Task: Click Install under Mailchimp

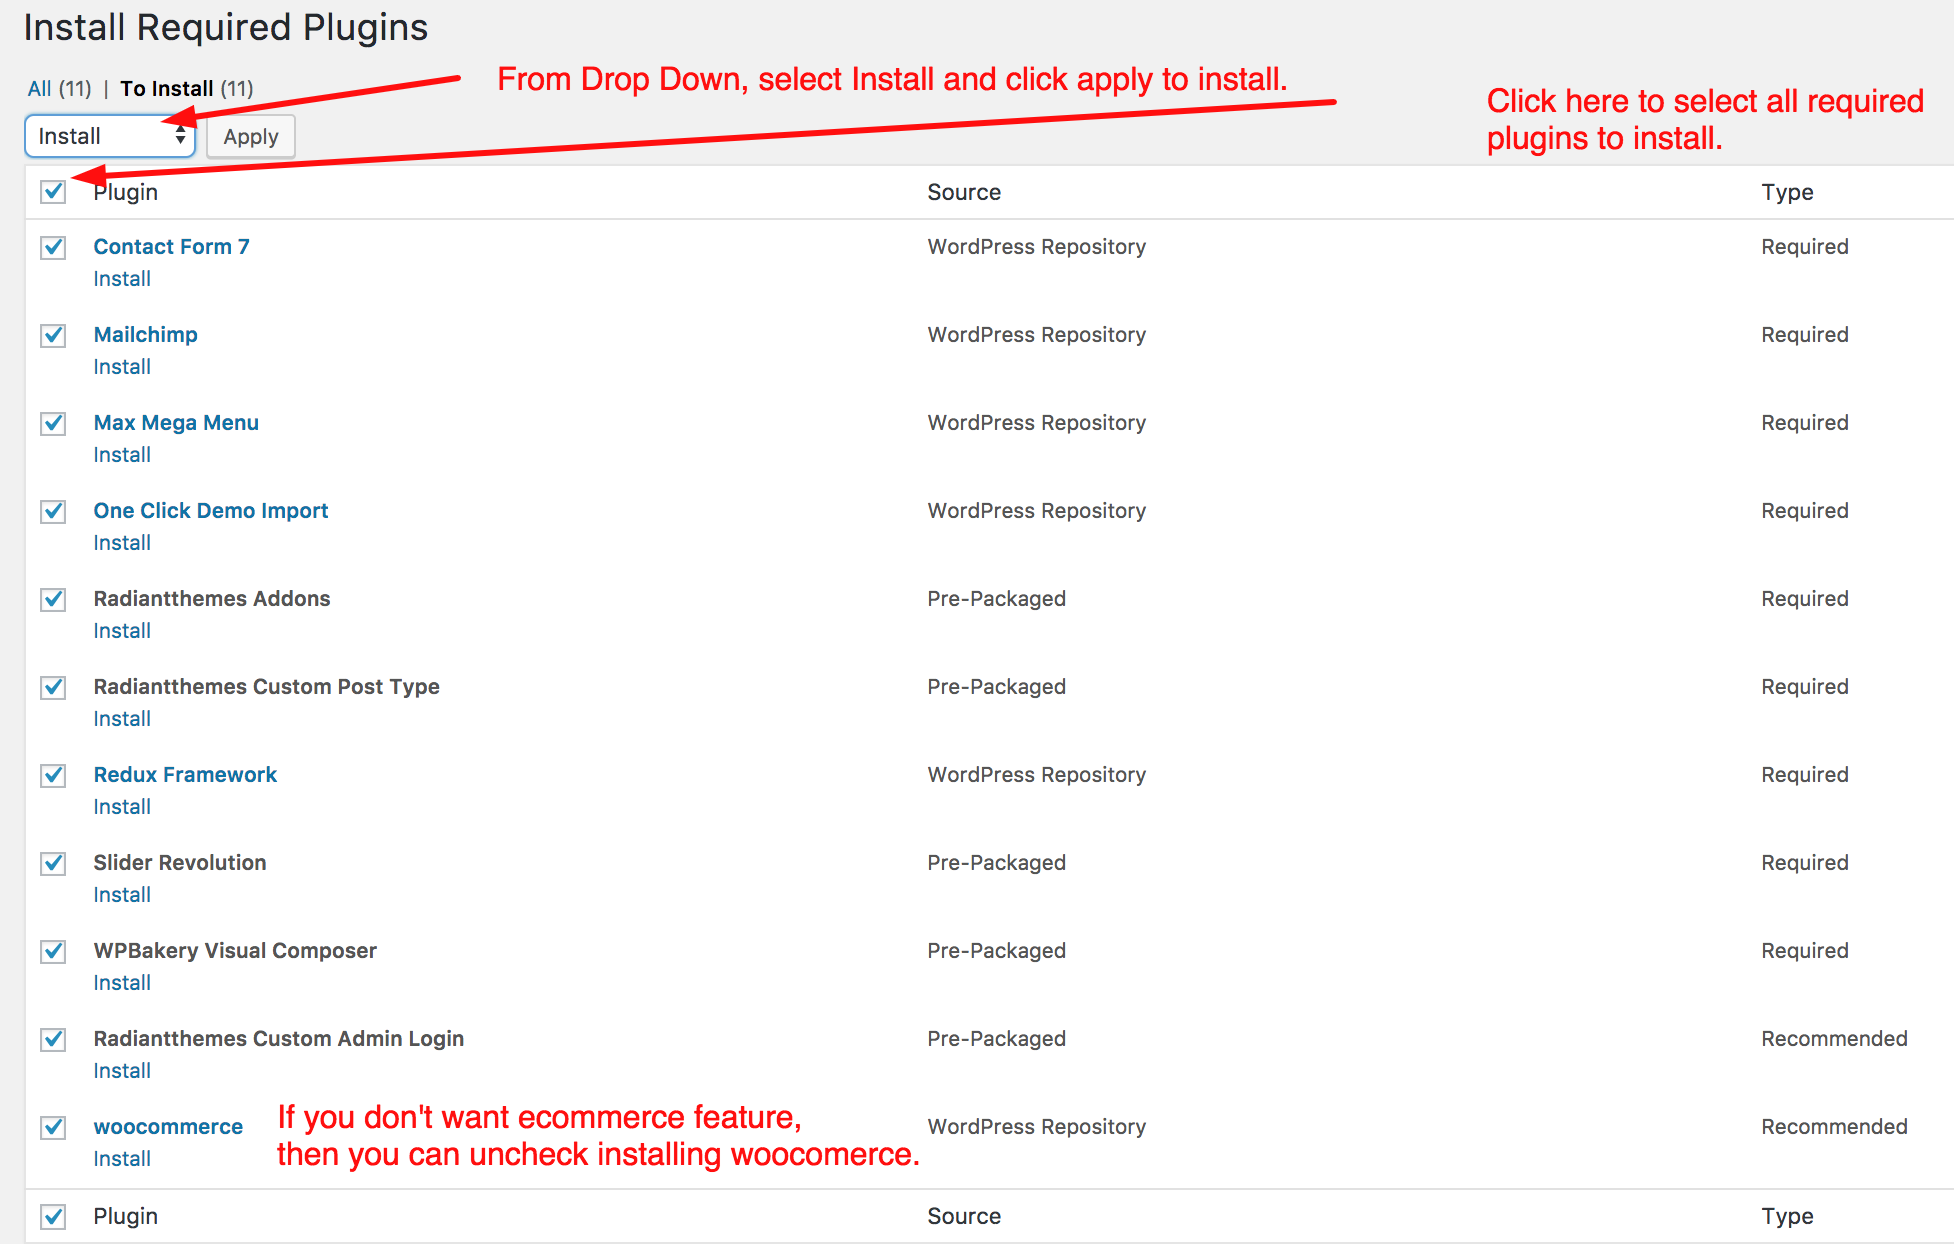Action: [x=122, y=367]
